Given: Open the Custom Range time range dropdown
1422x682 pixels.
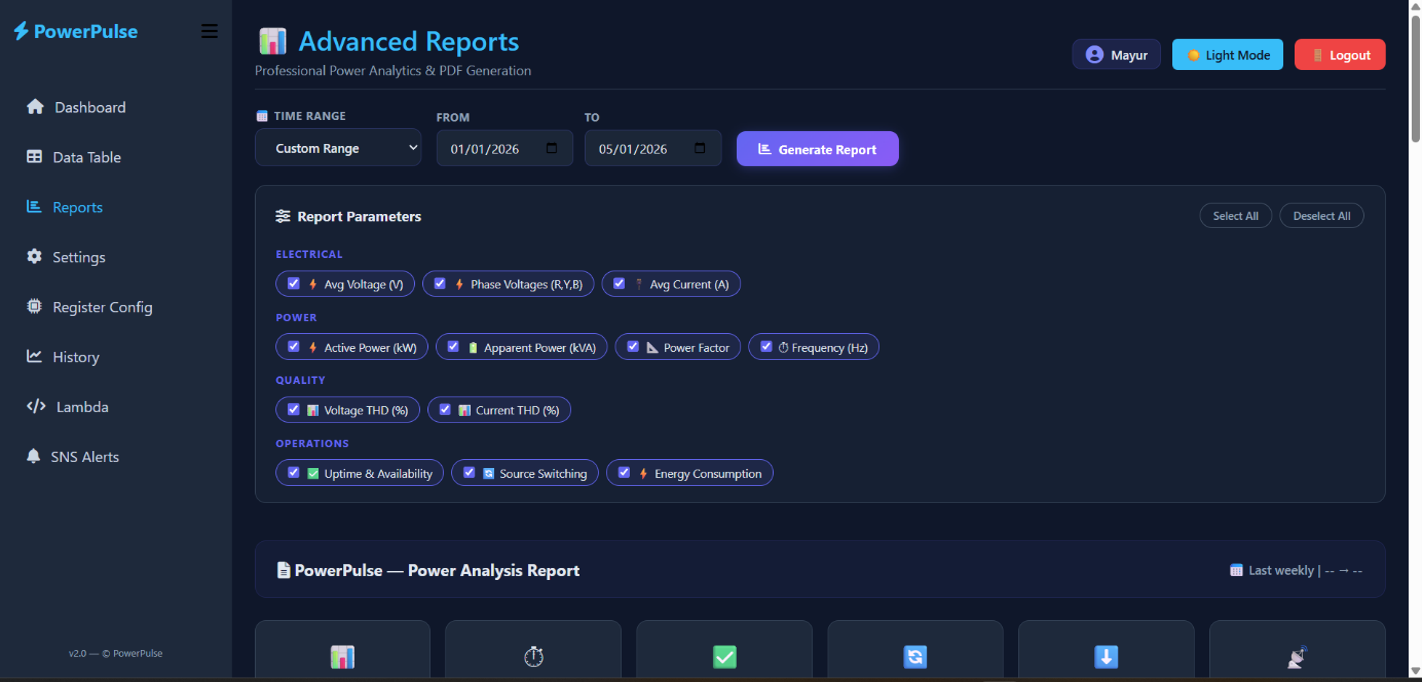Looking at the screenshot, I should click(x=338, y=148).
